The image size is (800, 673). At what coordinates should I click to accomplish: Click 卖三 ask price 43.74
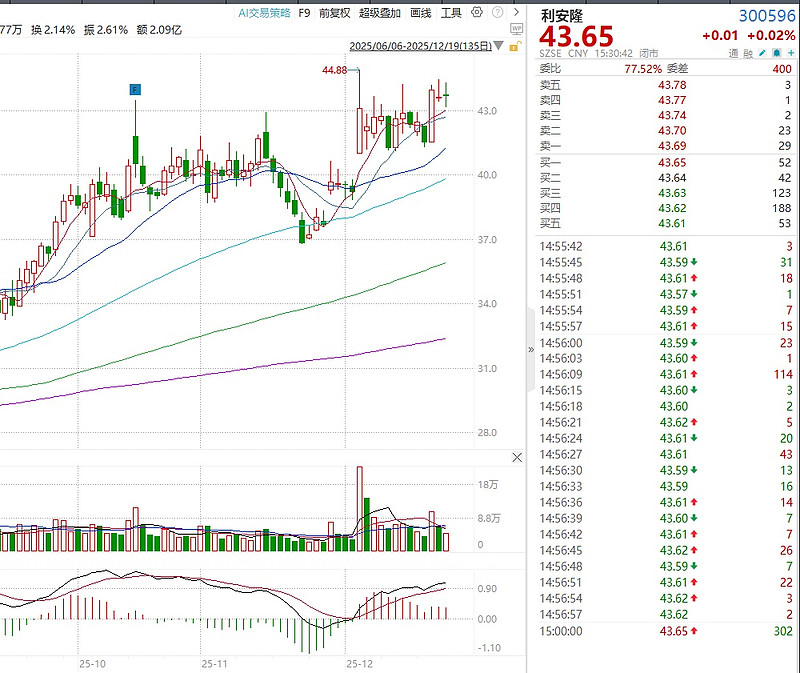tap(672, 116)
